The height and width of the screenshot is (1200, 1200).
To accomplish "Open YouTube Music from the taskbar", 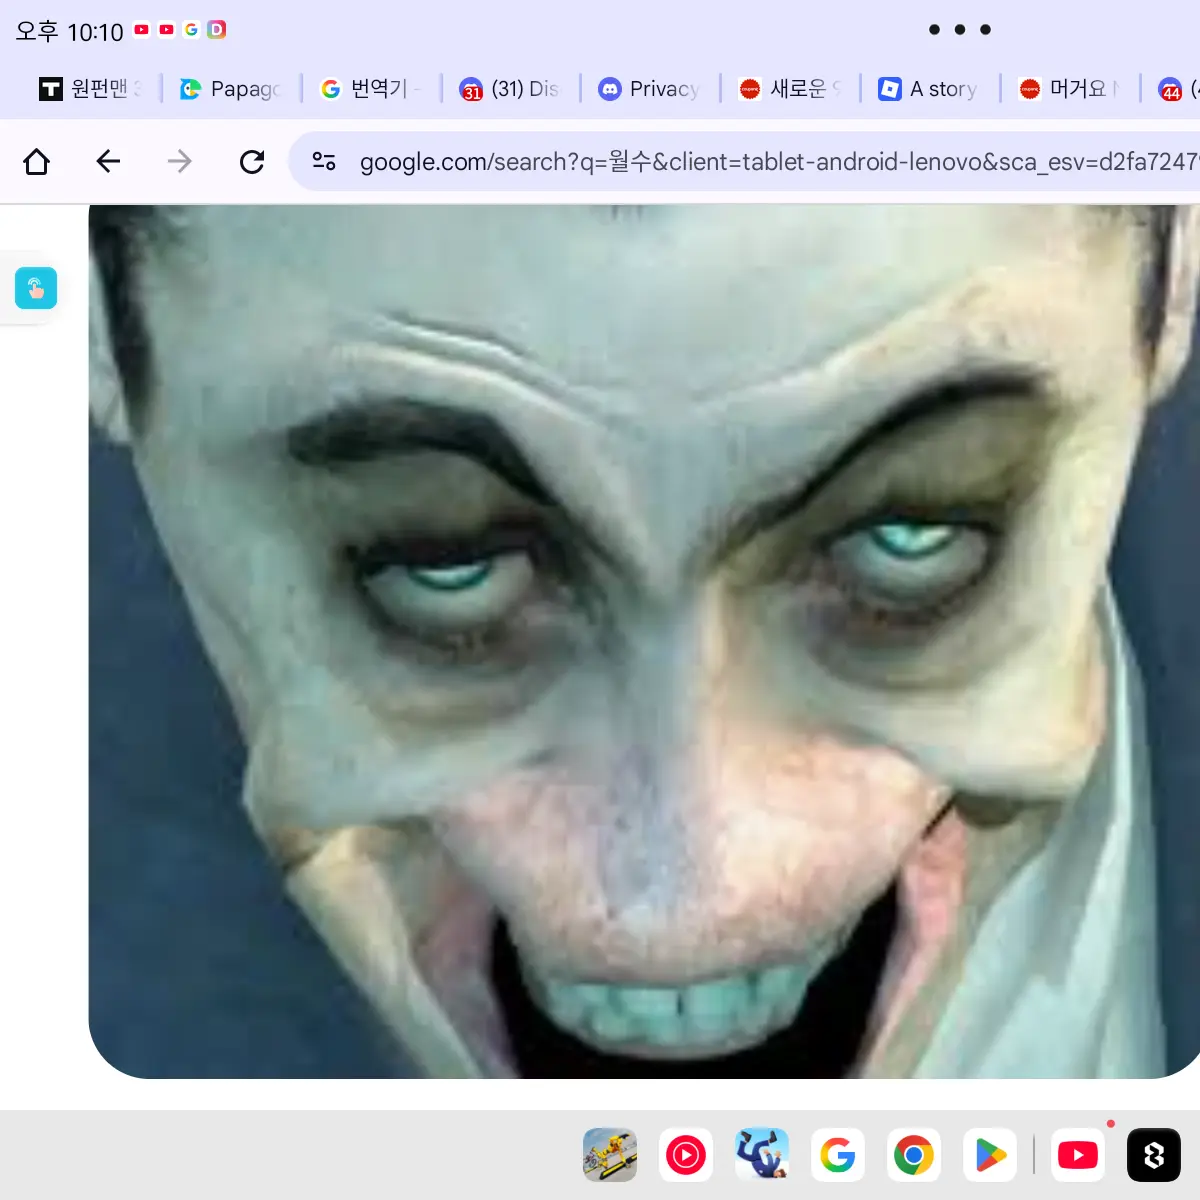I will [686, 1156].
